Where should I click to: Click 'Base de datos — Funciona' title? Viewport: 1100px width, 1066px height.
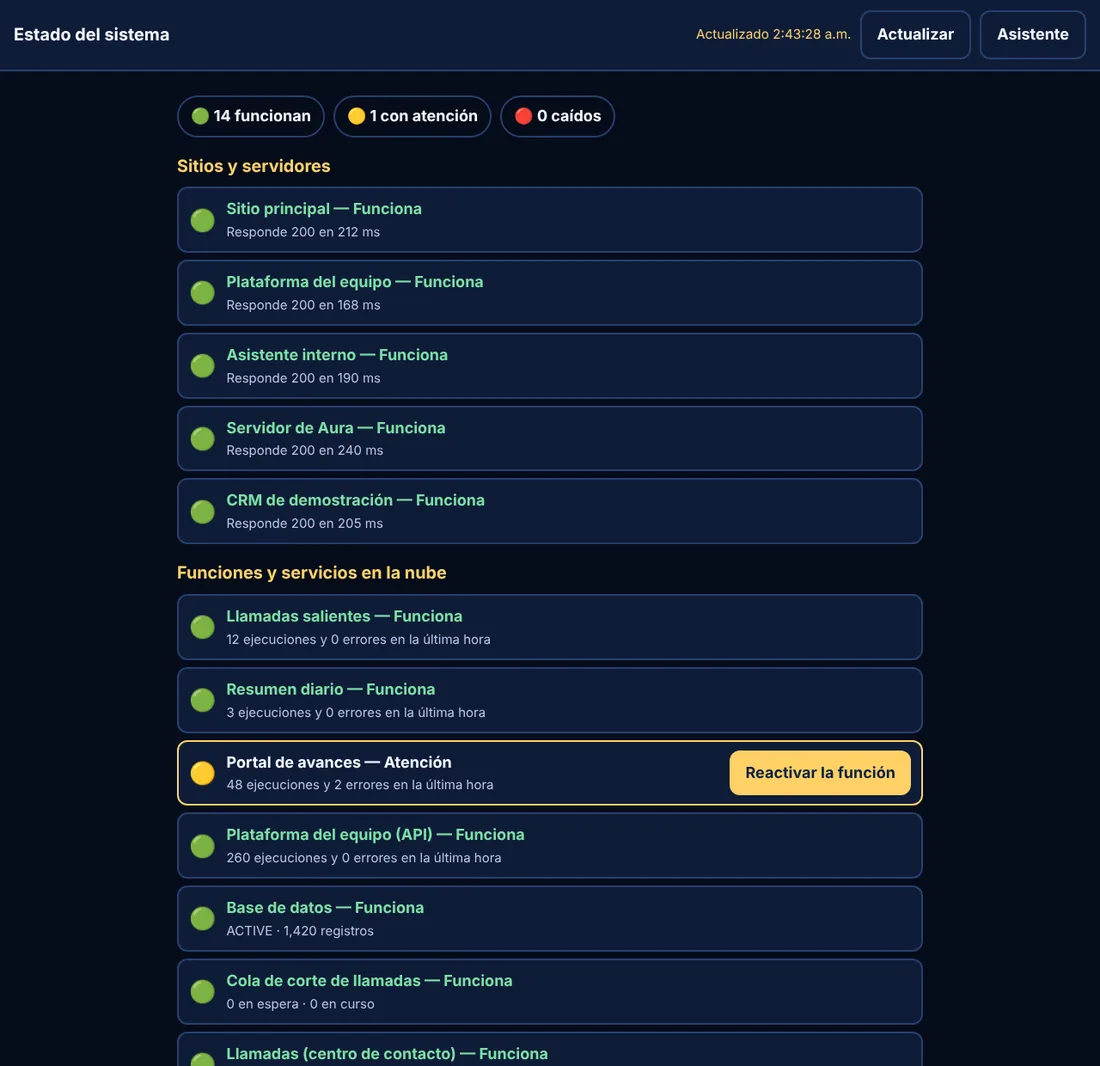(x=325, y=908)
